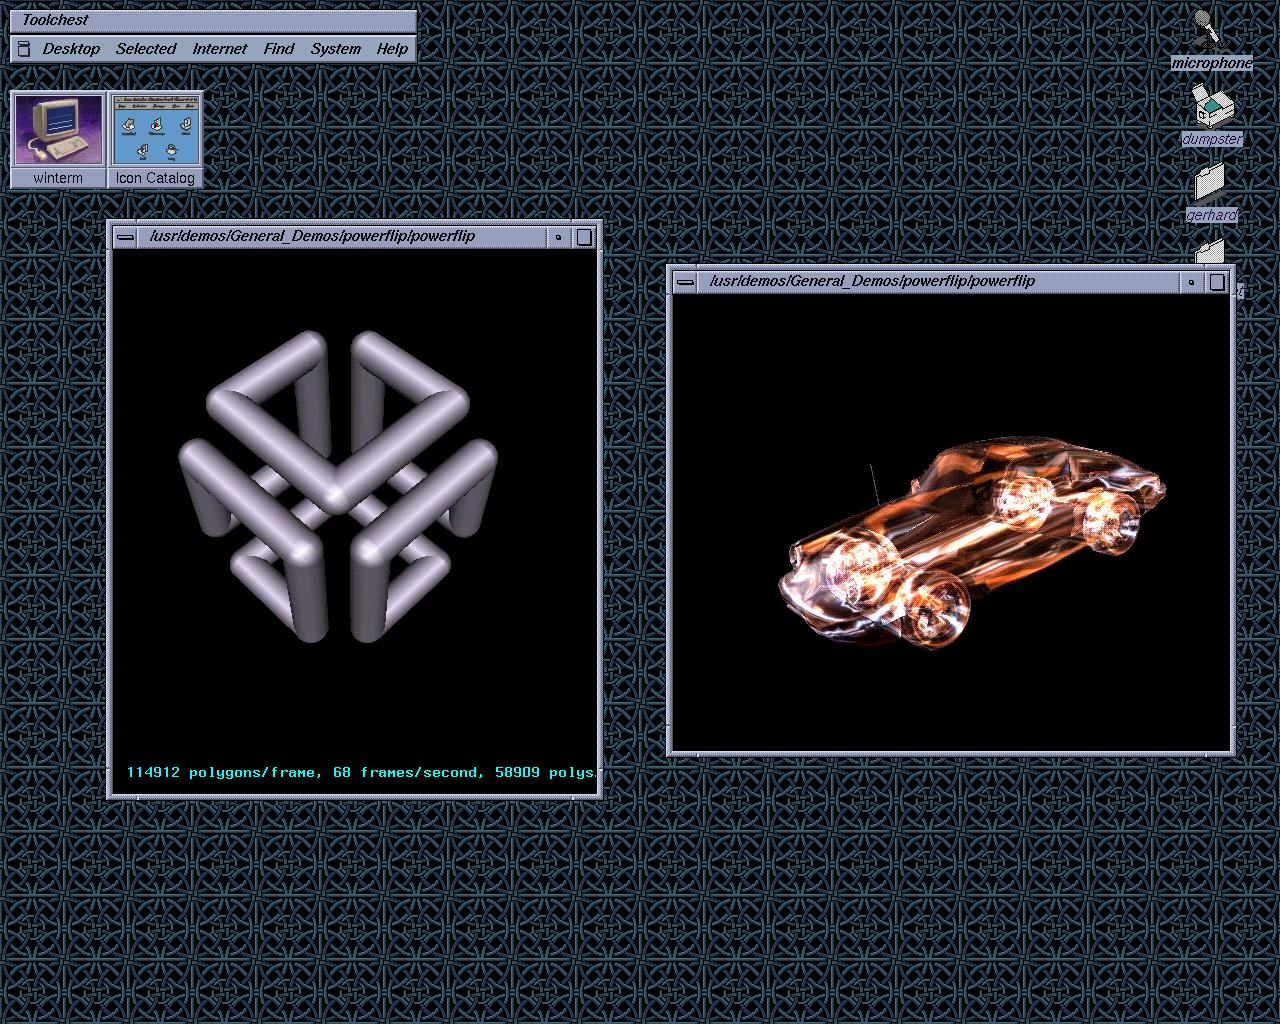Click the Toolchest icon left of Desktop
The width and height of the screenshot is (1280, 1024).
[24, 49]
